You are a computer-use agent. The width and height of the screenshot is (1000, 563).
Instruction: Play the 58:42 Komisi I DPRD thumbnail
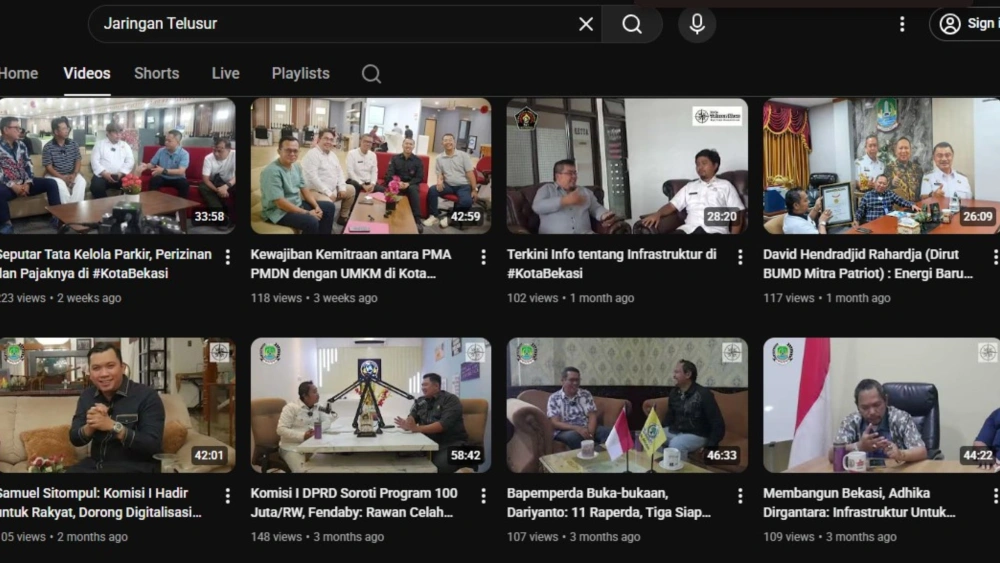[371, 405]
